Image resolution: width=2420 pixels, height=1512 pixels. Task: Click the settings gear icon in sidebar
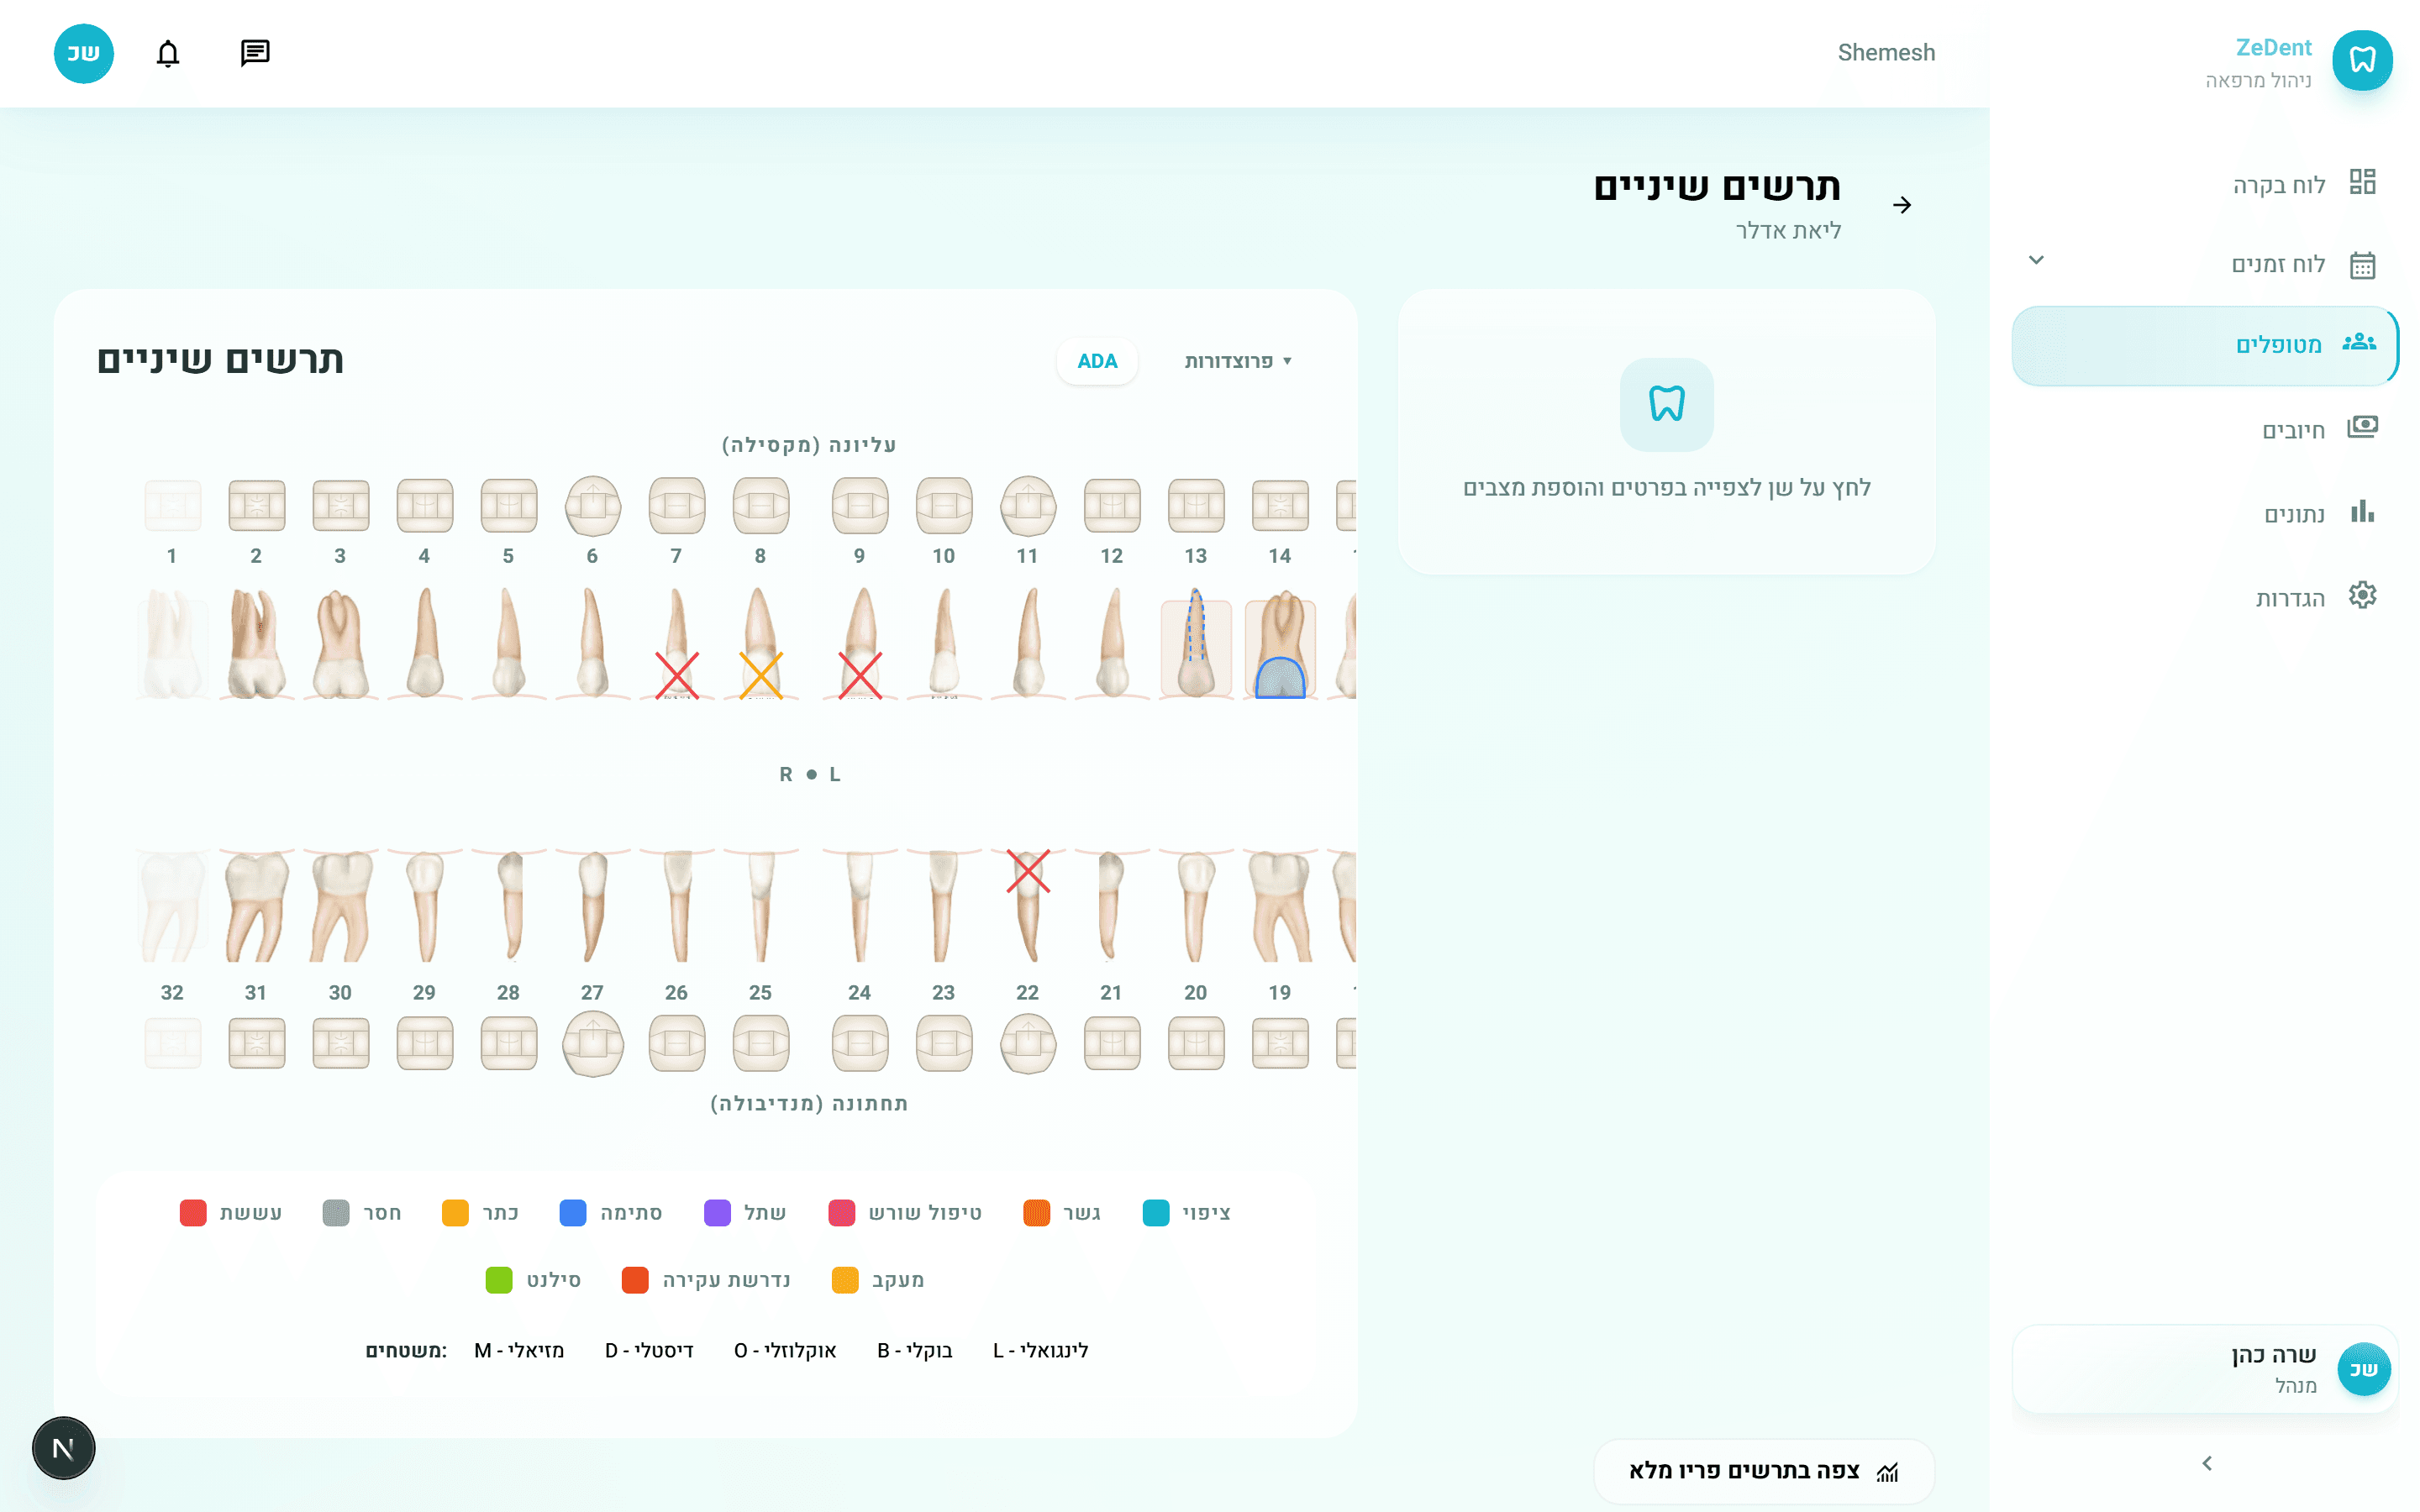[x=2362, y=596]
